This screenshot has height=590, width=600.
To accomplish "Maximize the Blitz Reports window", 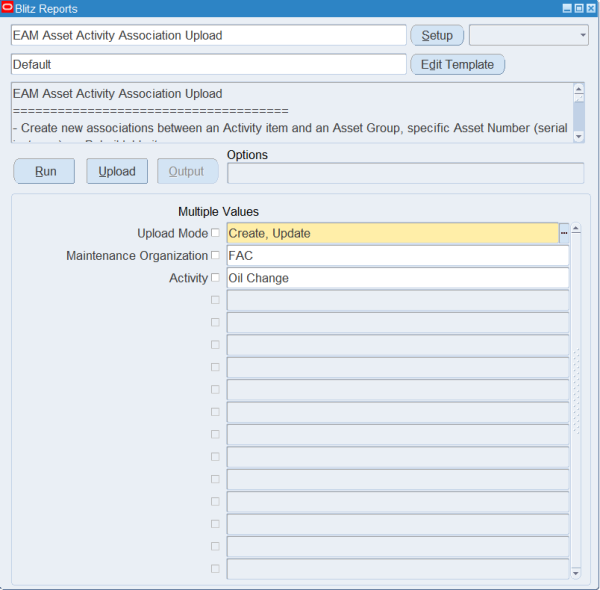I will click(579, 8).
